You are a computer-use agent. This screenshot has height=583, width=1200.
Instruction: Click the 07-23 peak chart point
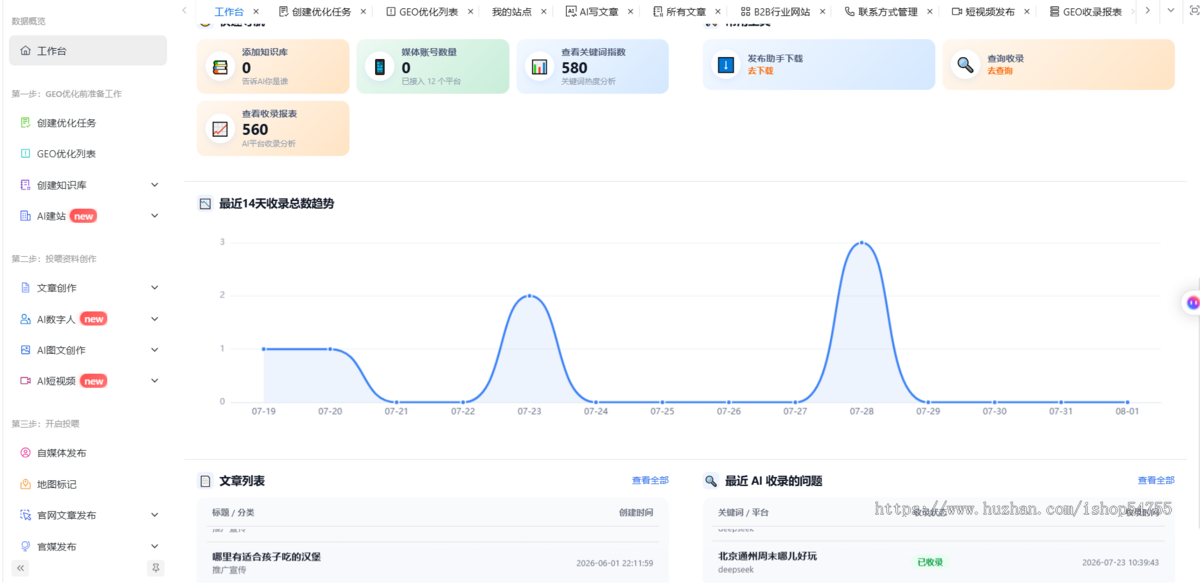(529, 296)
